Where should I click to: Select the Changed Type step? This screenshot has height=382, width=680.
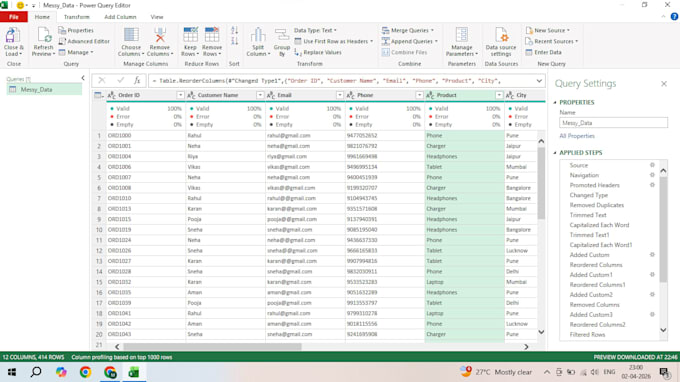coord(588,195)
